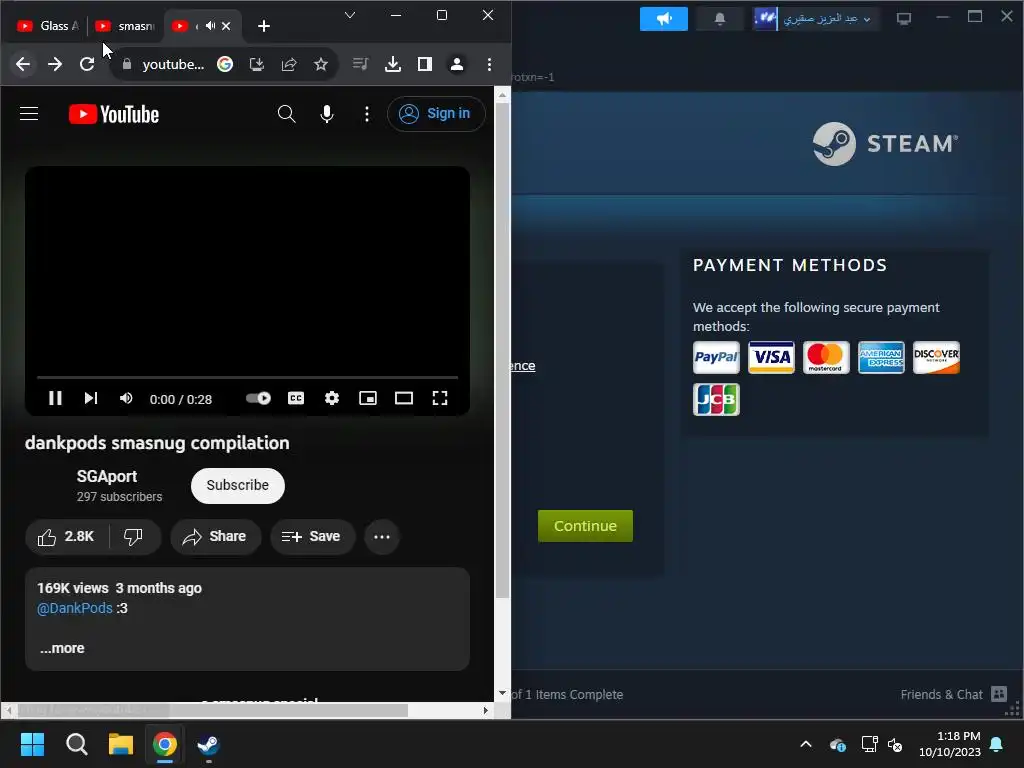Seek on the video progress bar
1024x768 pixels.
click(248, 377)
